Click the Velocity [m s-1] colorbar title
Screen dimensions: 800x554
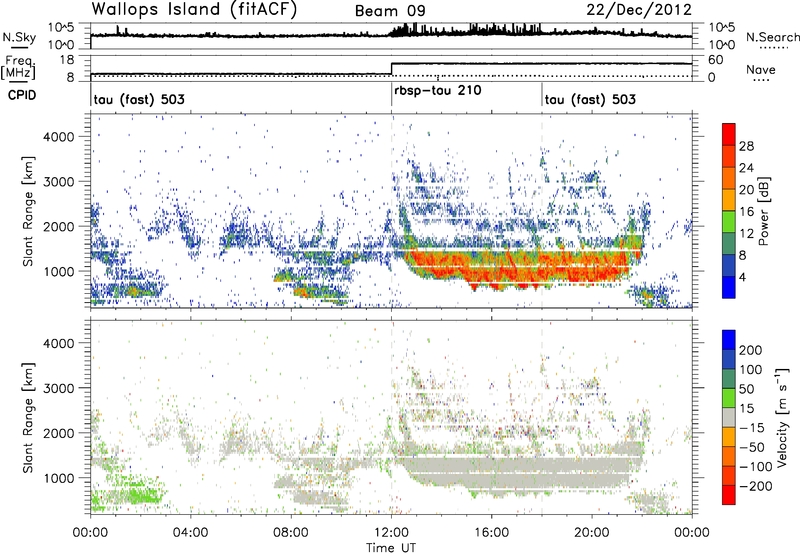pos(782,417)
